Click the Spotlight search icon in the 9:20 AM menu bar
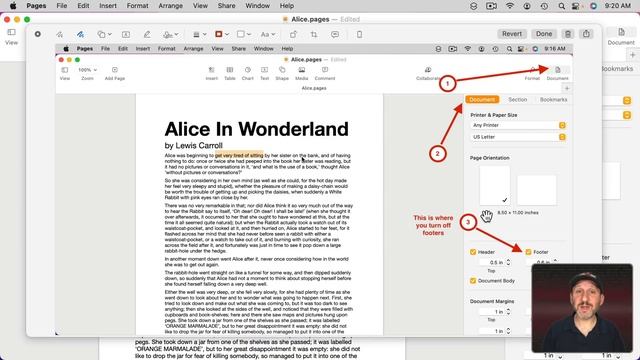Screen dimensions: 640x360 pos(562,6)
